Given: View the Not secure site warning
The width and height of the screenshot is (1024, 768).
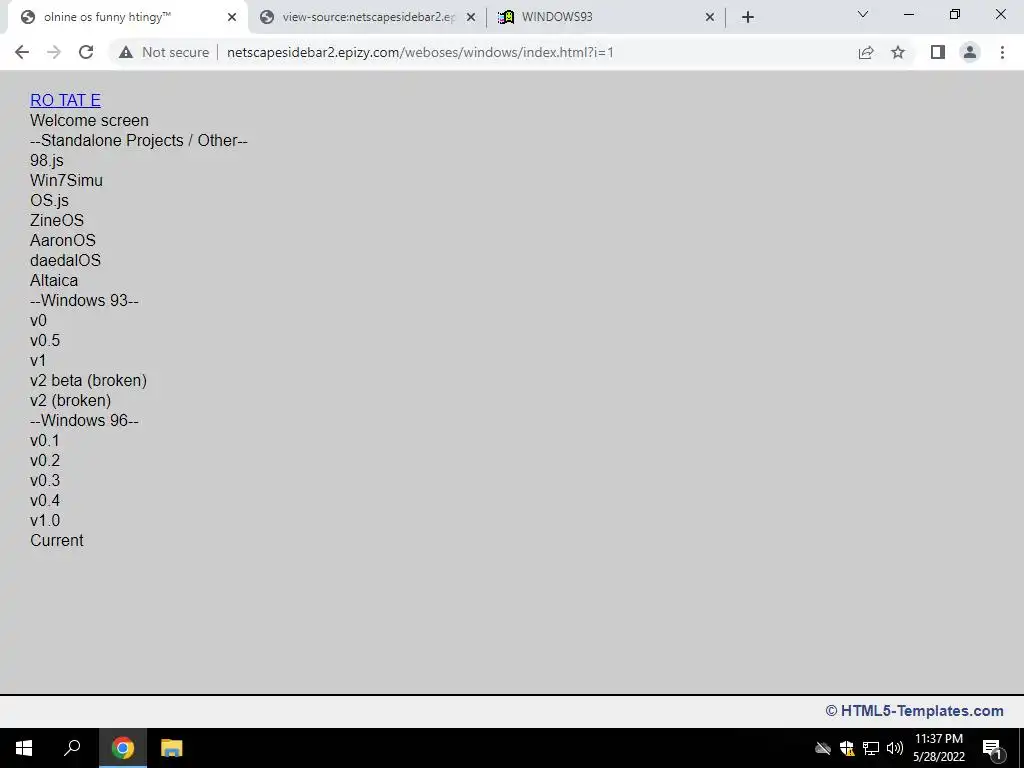Looking at the screenshot, I should pyautogui.click(x=164, y=52).
